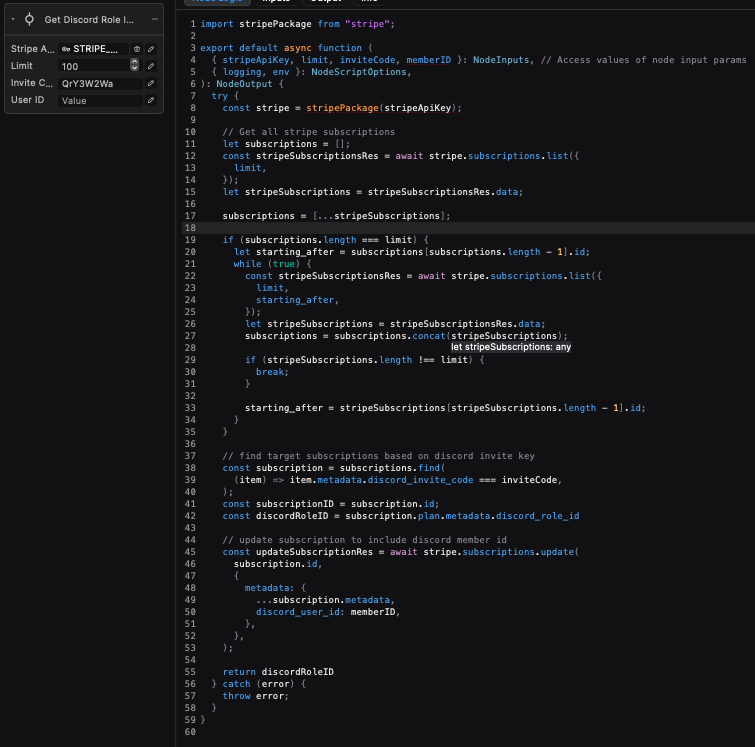Click the "try" keyword on line 7
This screenshot has height=747, width=755.
pos(220,96)
